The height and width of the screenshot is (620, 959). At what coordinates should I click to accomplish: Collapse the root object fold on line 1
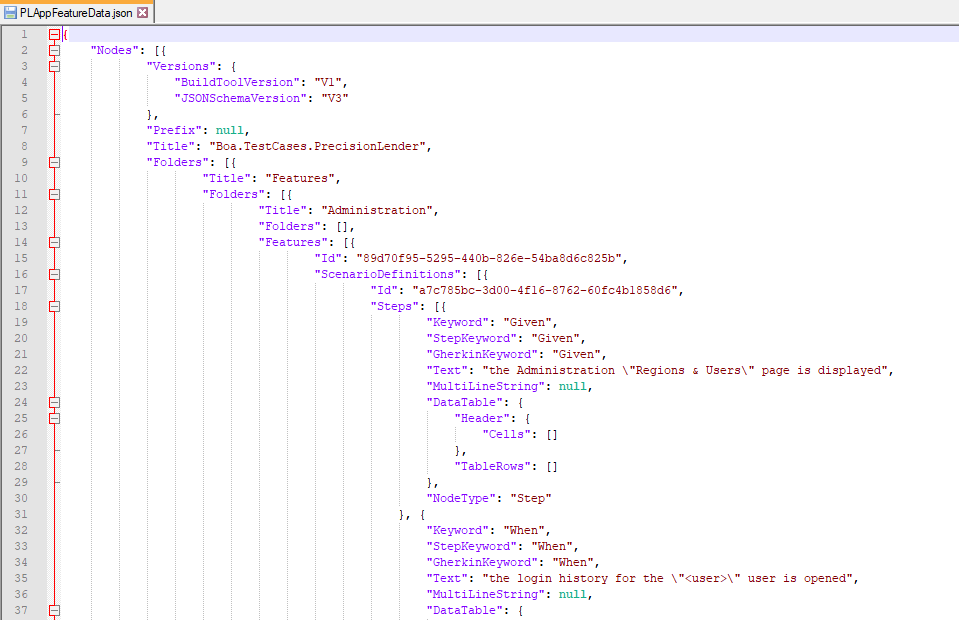point(54,34)
